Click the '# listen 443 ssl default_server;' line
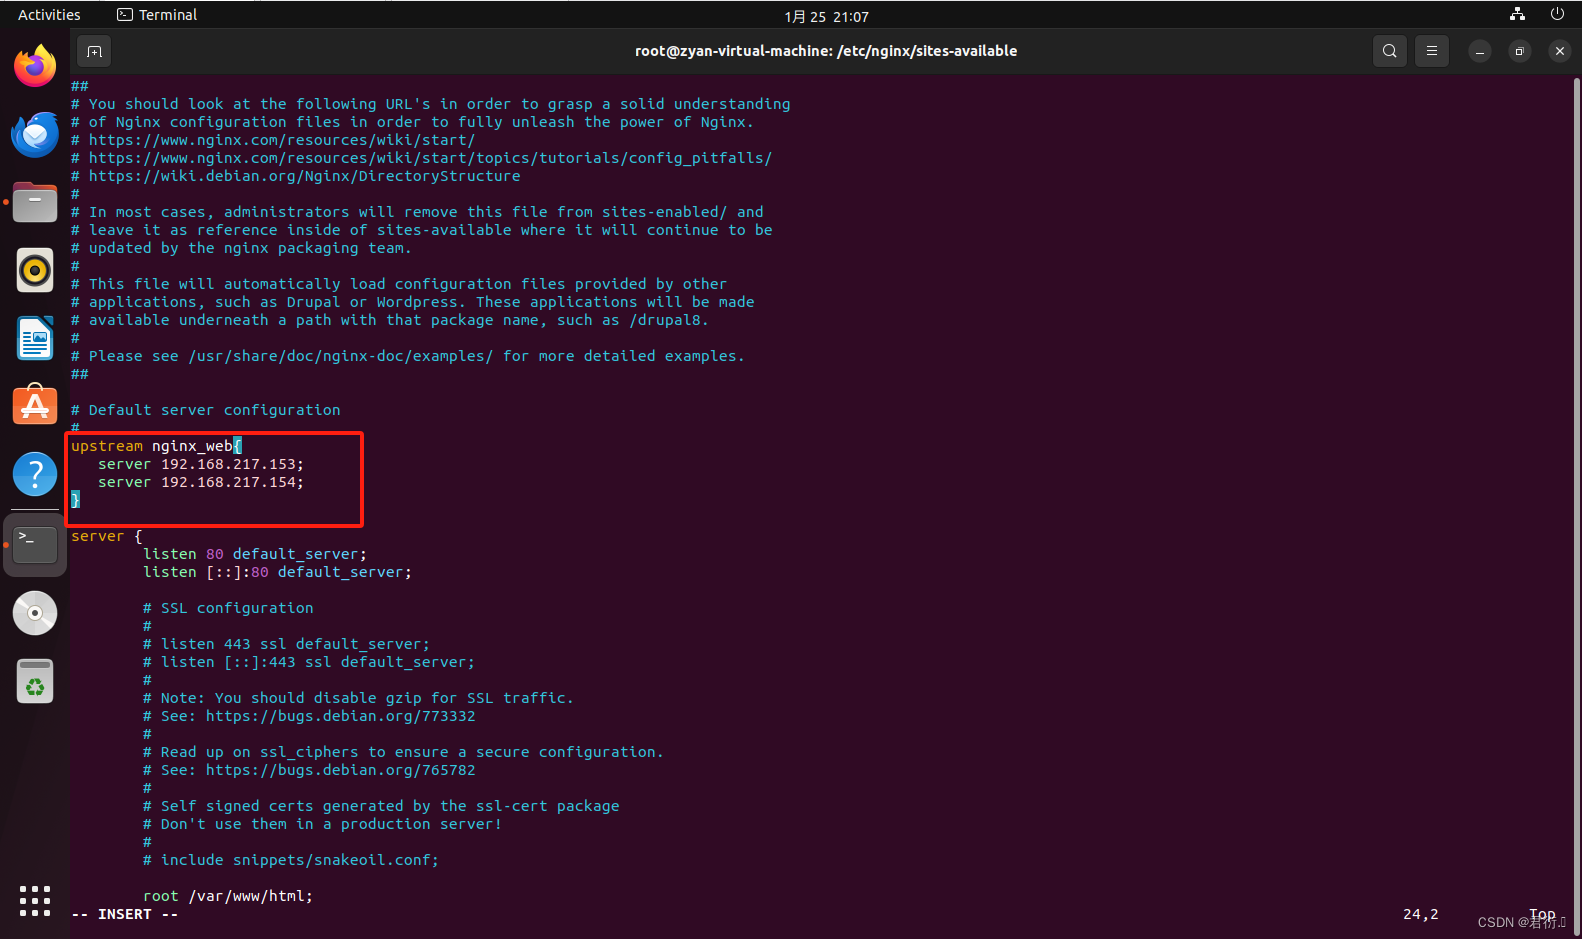This screenshot has width=1582, height=939. [x=286, y=644]
